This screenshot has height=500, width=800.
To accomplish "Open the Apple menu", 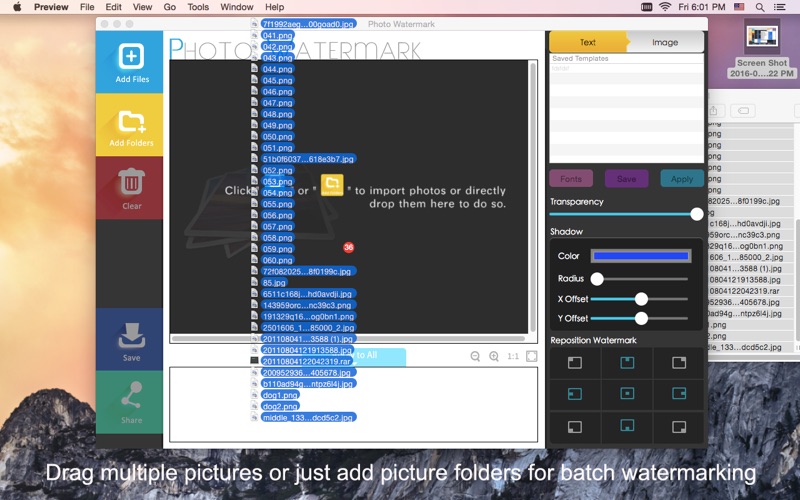I will click(17, 7).
